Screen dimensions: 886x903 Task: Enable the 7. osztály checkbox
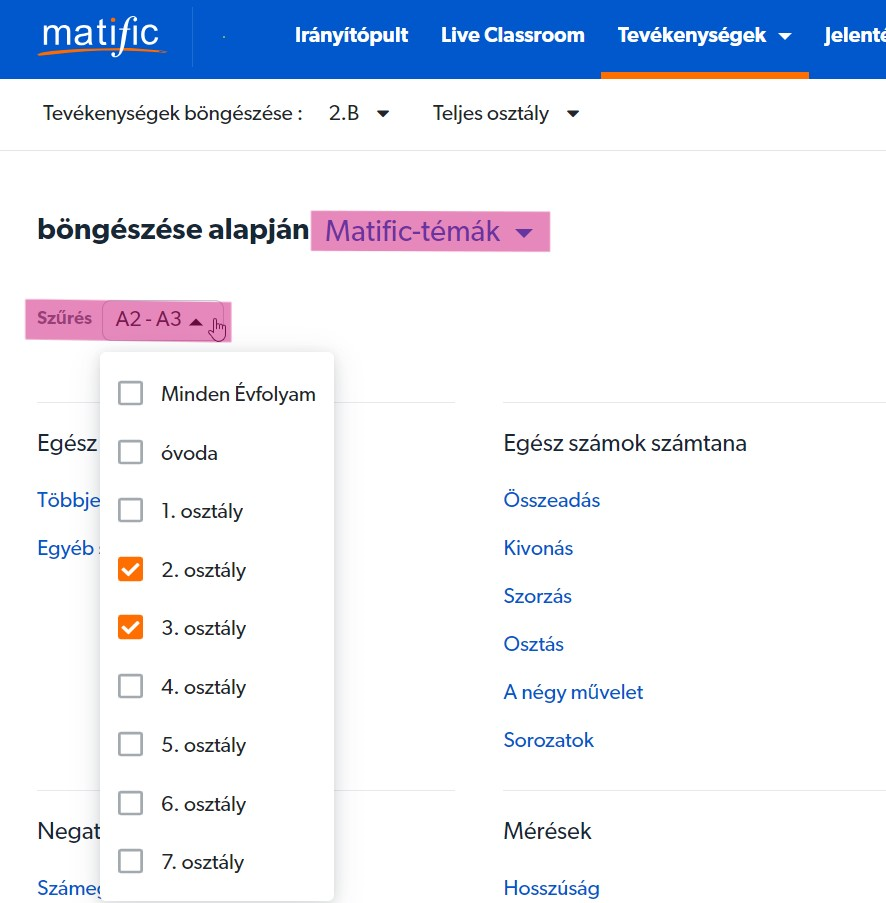tap(131, 862)
